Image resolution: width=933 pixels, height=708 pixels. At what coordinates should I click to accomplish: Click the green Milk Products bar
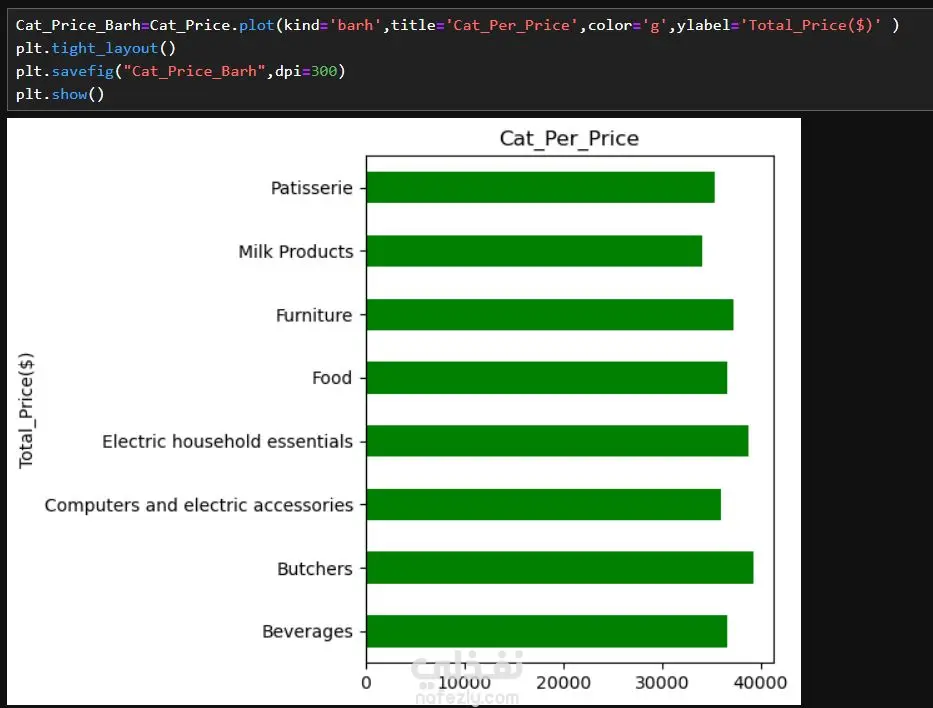534,251
